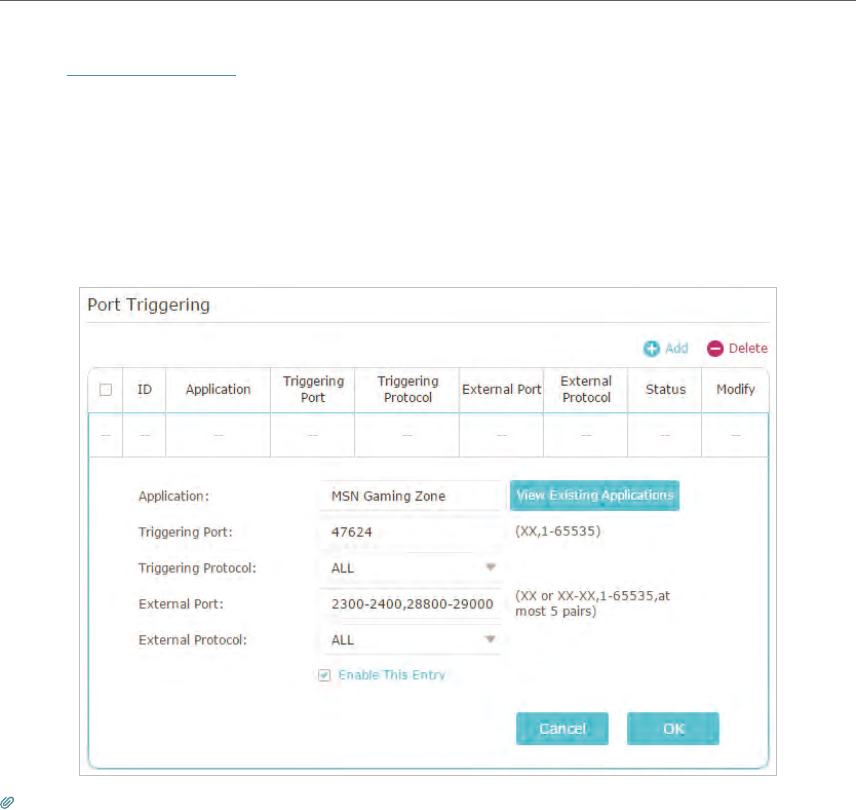Click the Enable This Entry label
This screenshot has height=810, width=856.
pos(391,675)
